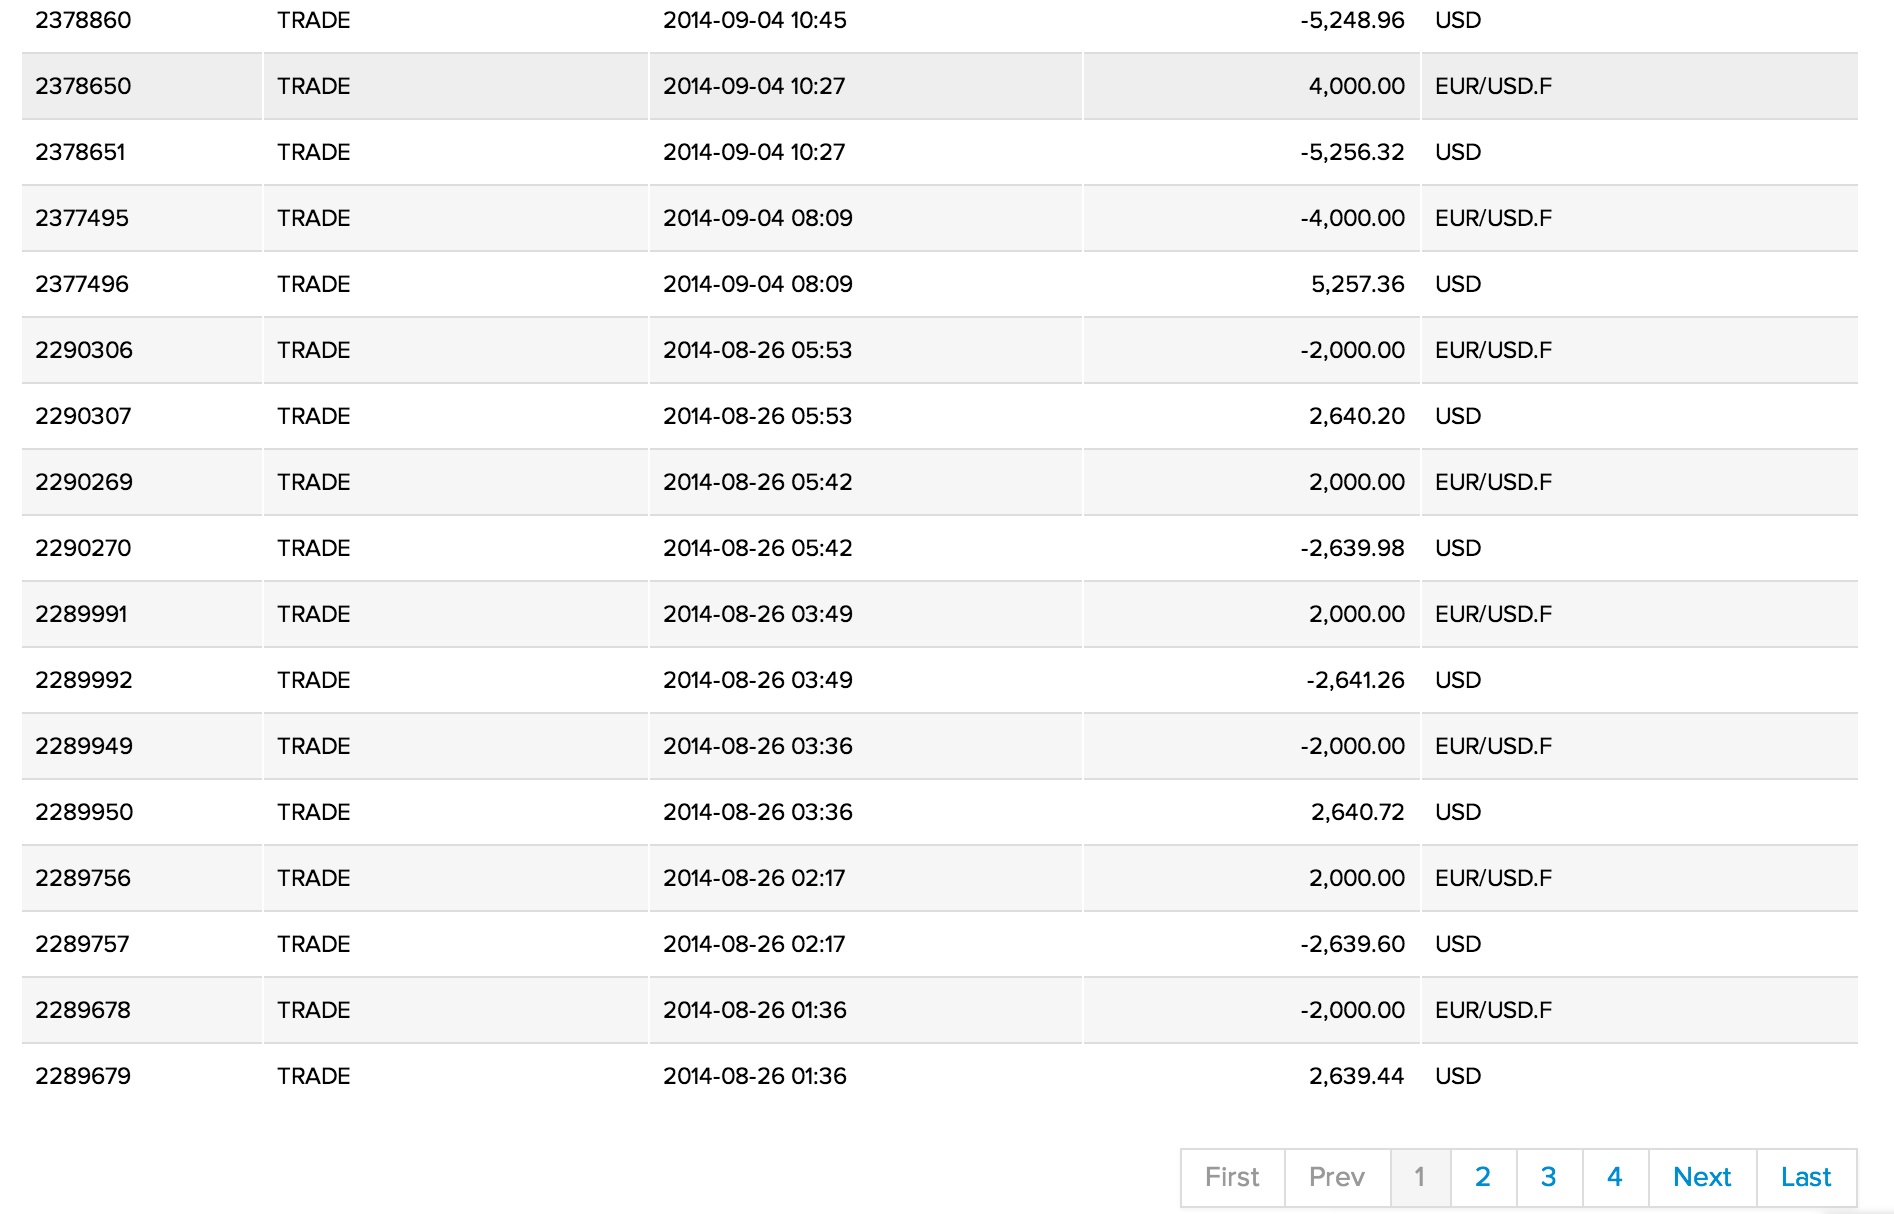
Task: Select transaction ID 2378860
Action: click(83, 20)
